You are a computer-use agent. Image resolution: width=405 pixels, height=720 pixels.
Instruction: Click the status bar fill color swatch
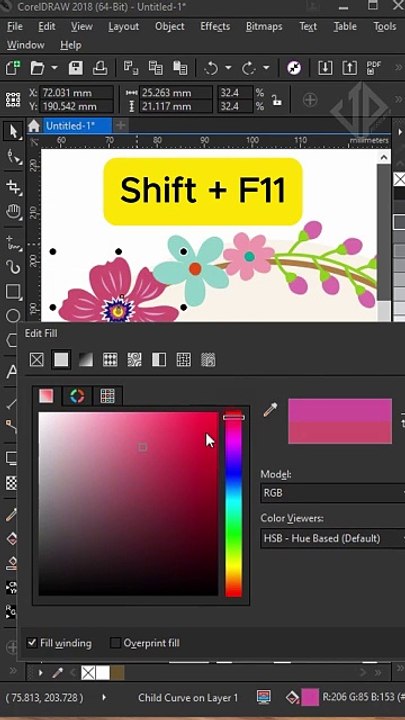(x=310, y=697)
